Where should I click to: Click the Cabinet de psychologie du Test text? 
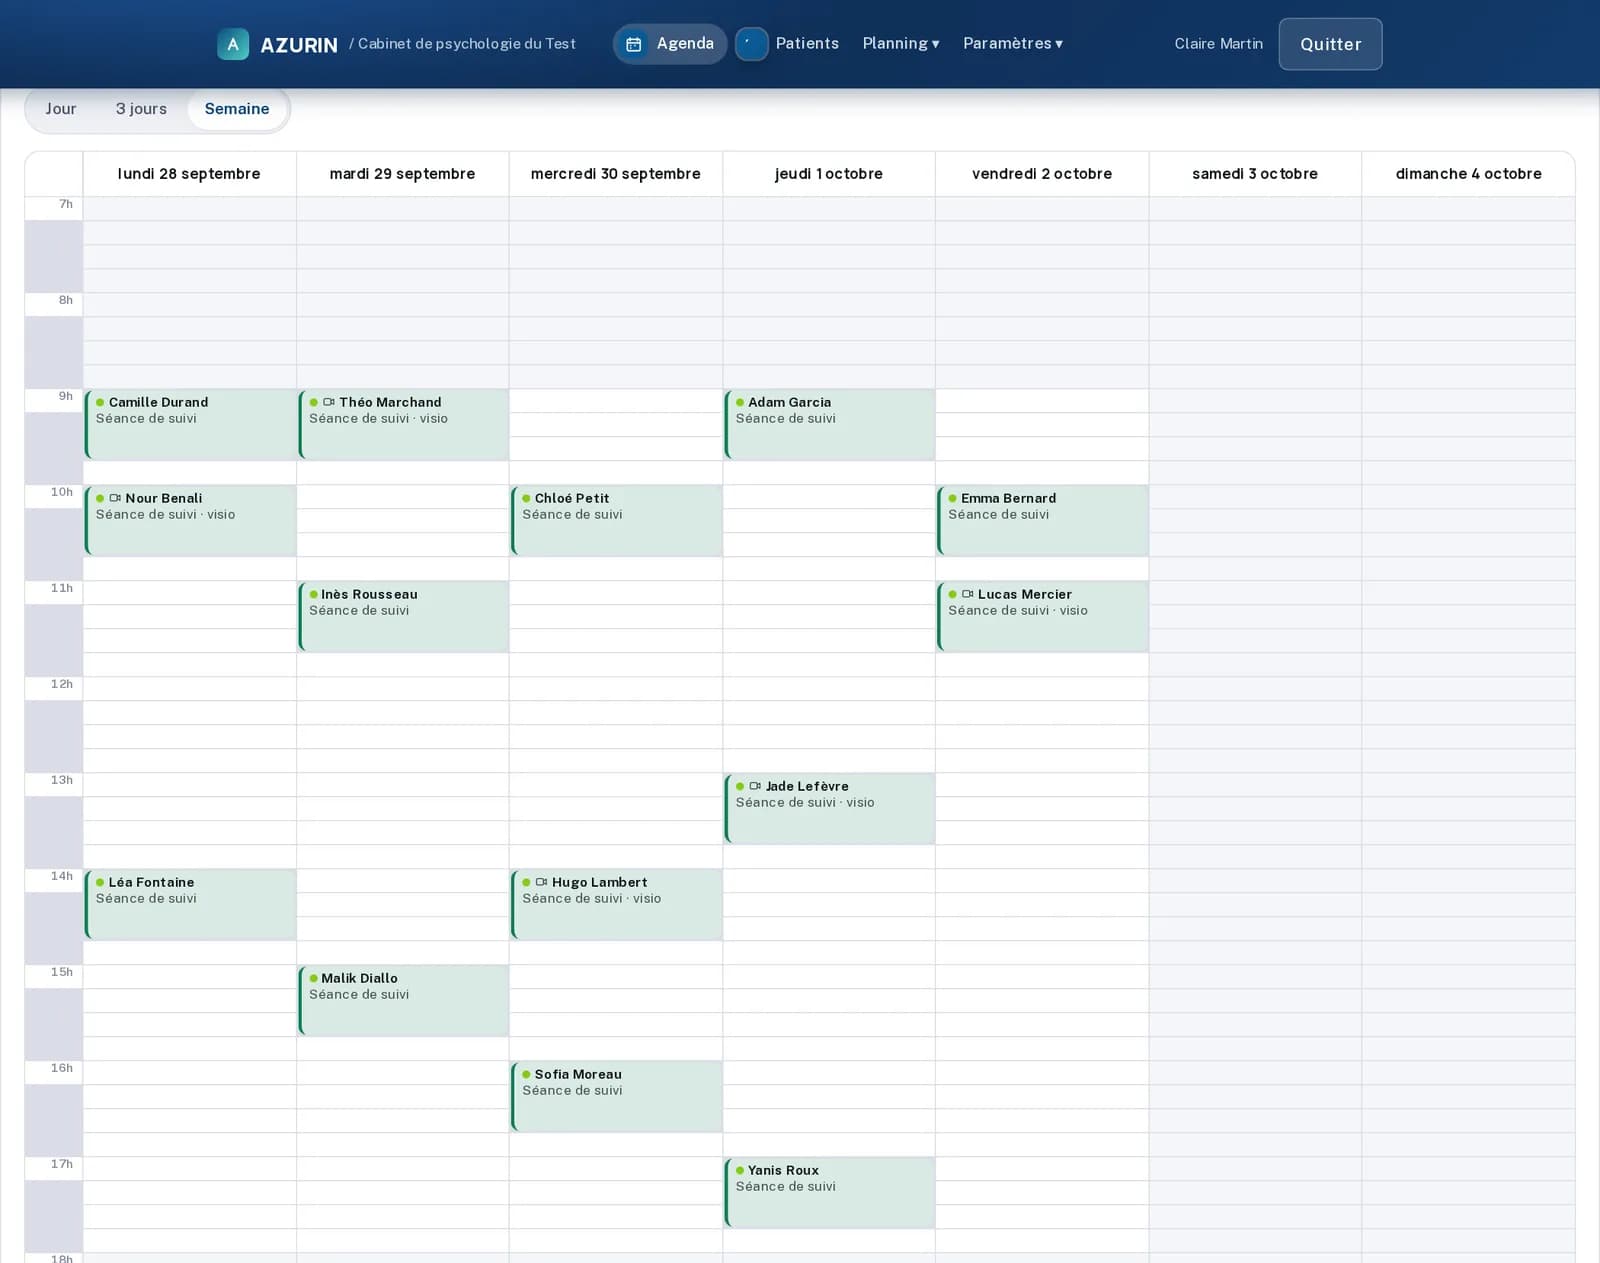[x=467, y=44]
